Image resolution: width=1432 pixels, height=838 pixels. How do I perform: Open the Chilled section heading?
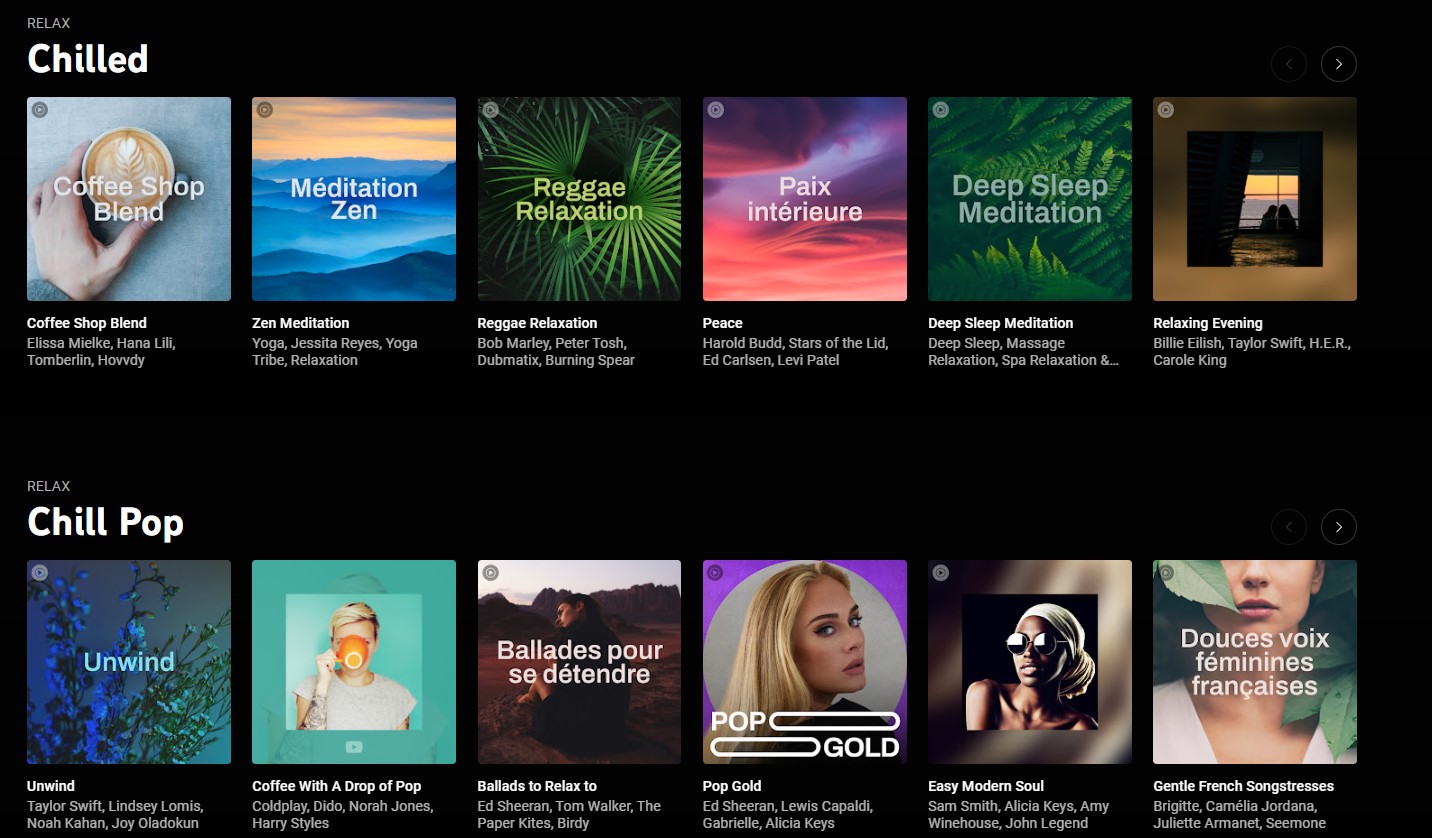tap(86, 59)
